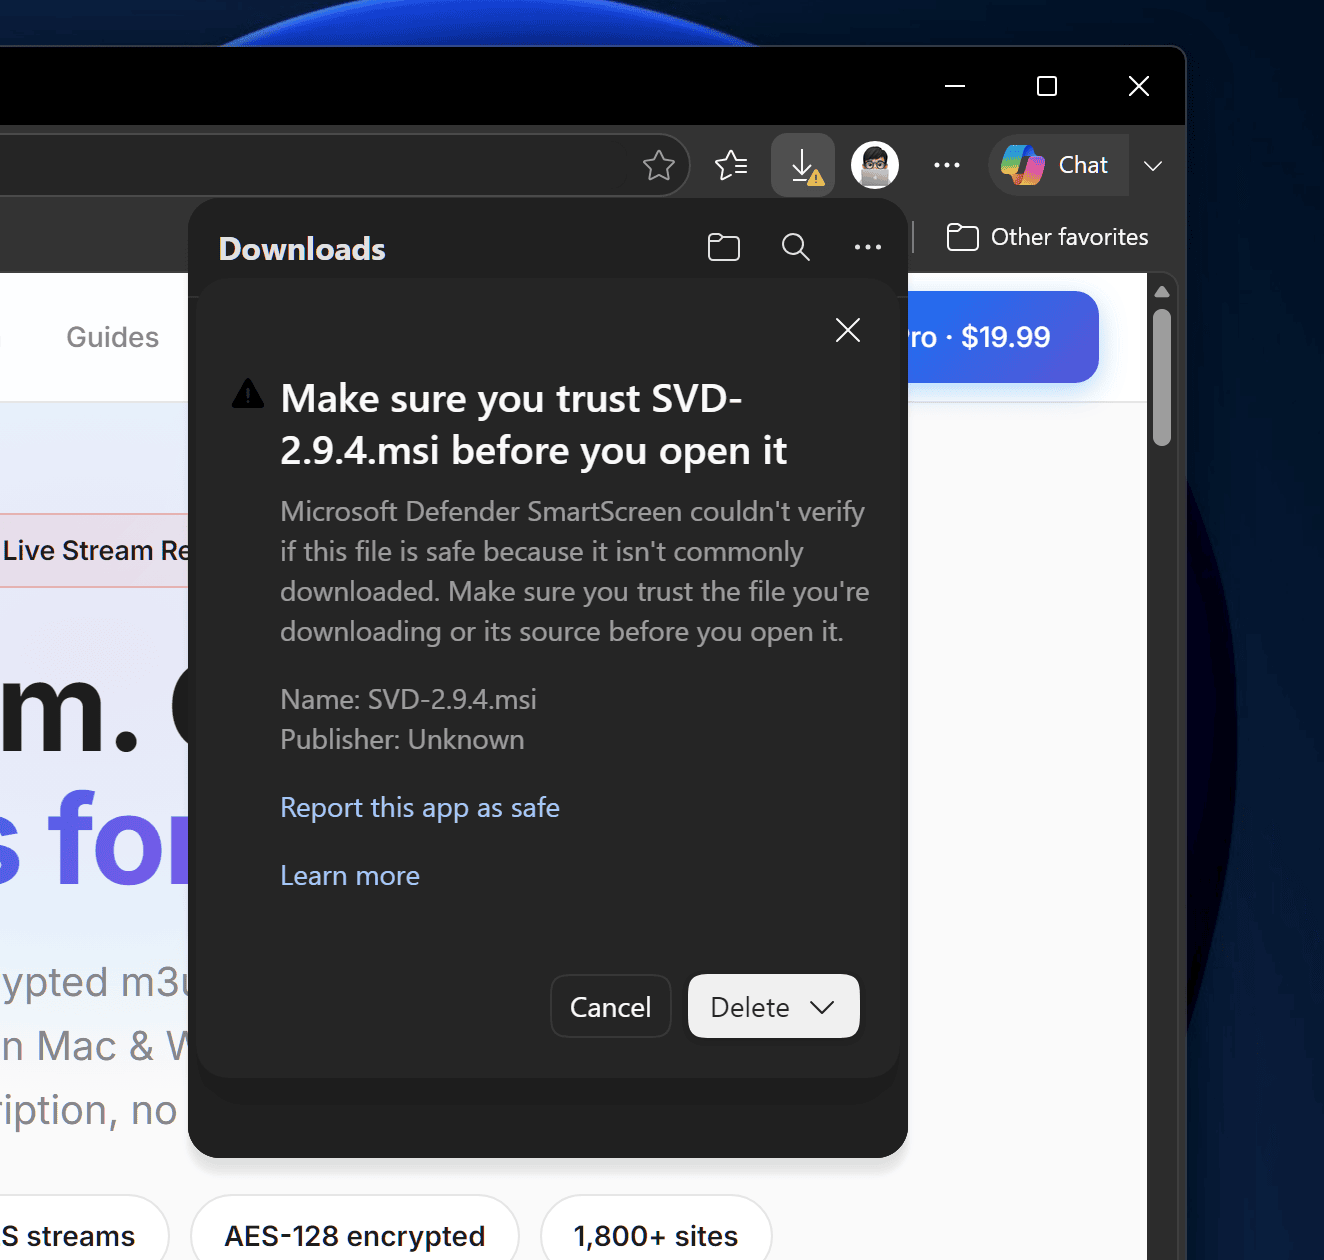Open the Favorites list icon
The height and width of the screenshot is (1260, 1324).
click(731, 165)
